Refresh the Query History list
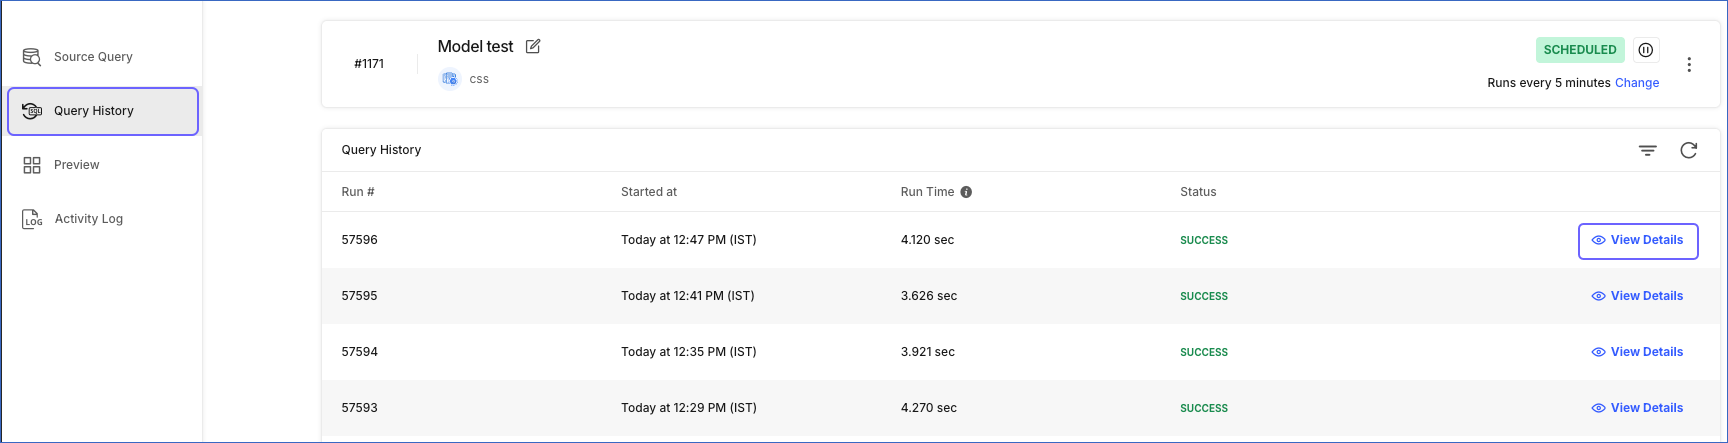The image size is (1728, 443). pos(1689,150)
